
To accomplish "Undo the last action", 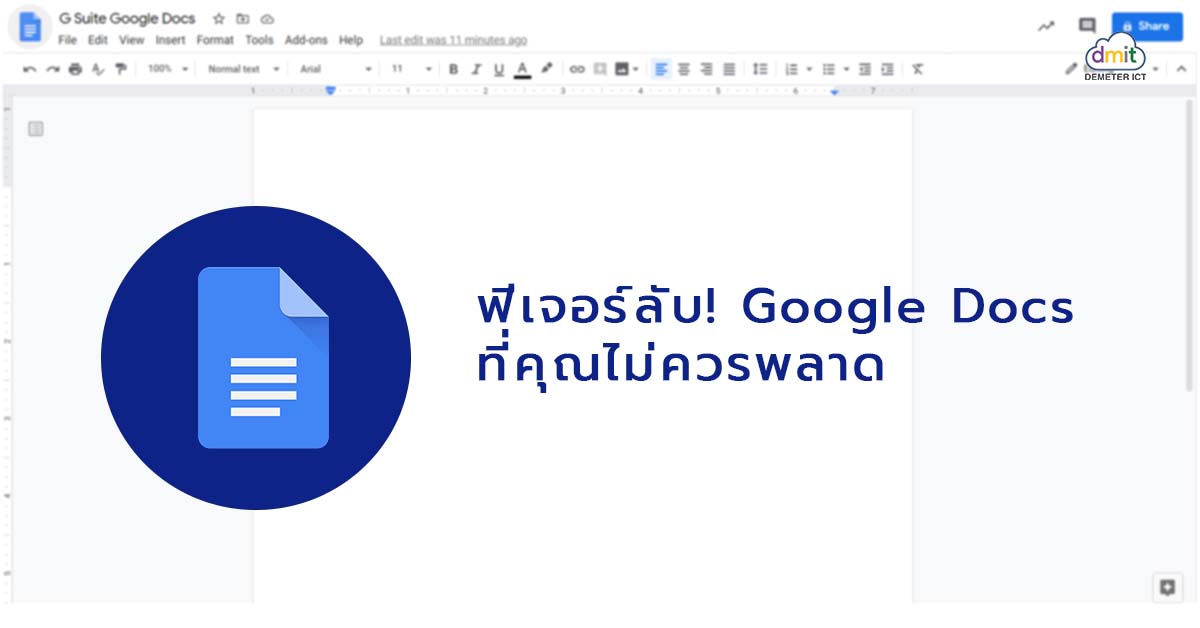I will tap(29, 69).
